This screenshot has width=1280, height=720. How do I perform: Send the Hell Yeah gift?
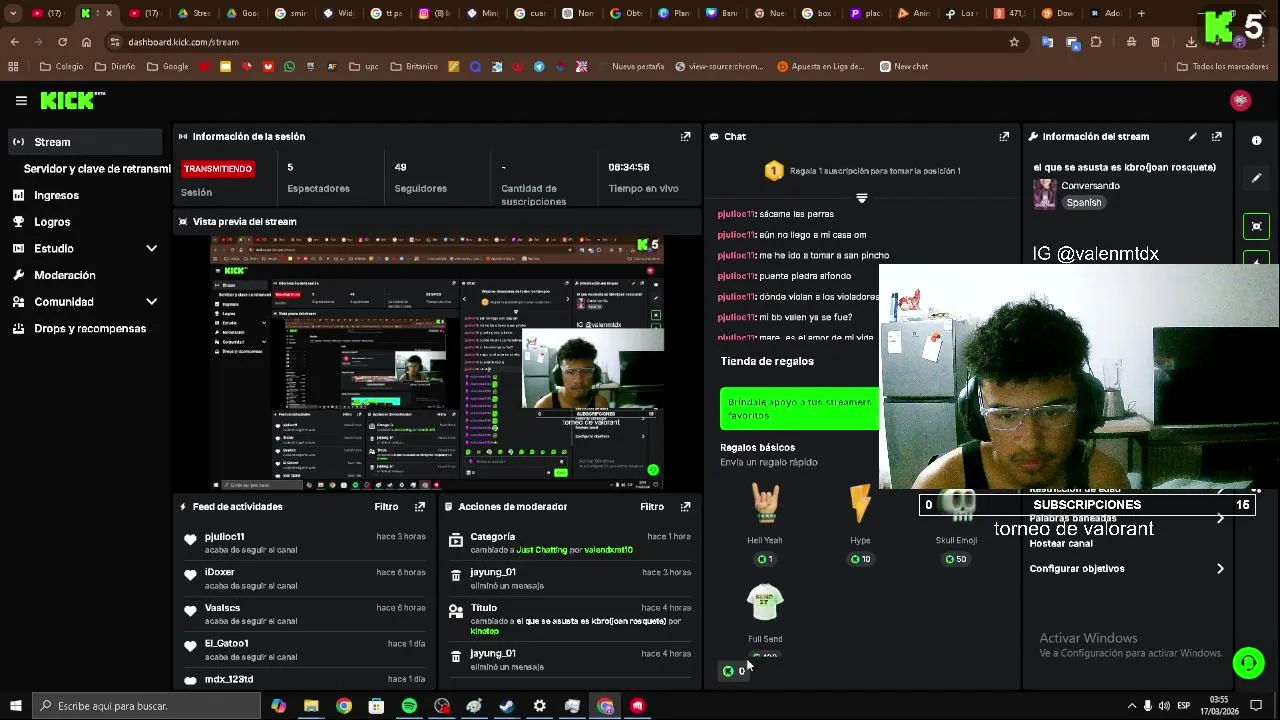[765, 522]
